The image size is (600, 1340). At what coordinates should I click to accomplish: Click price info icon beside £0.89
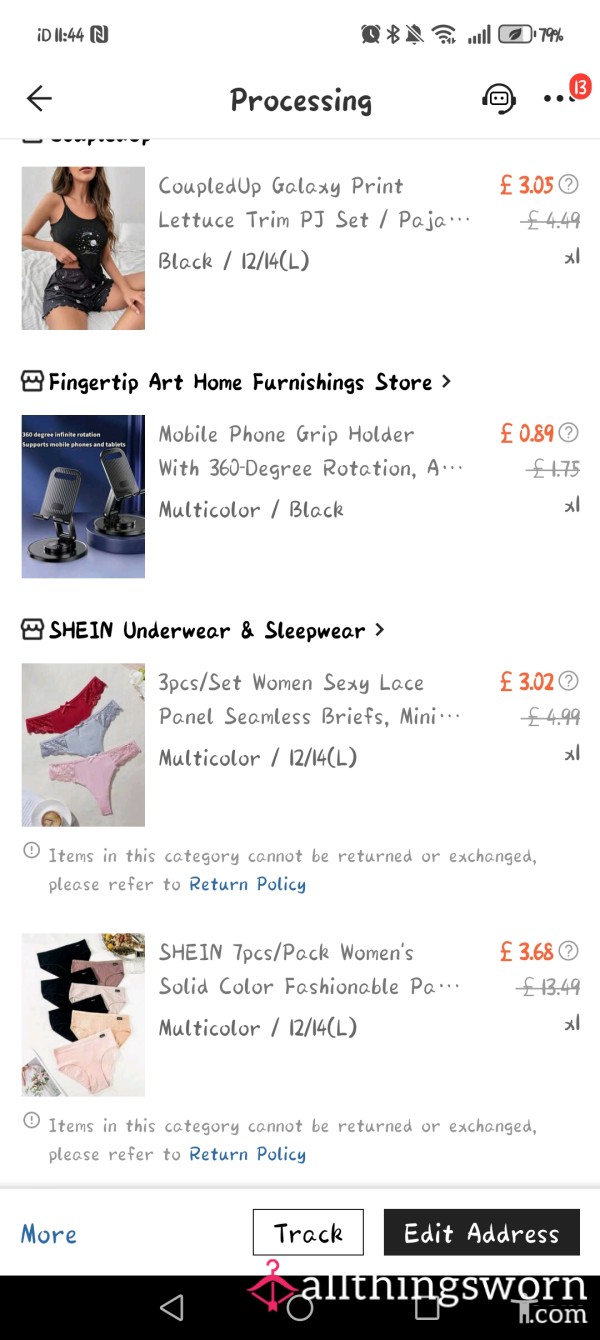(x=568, y=433)
